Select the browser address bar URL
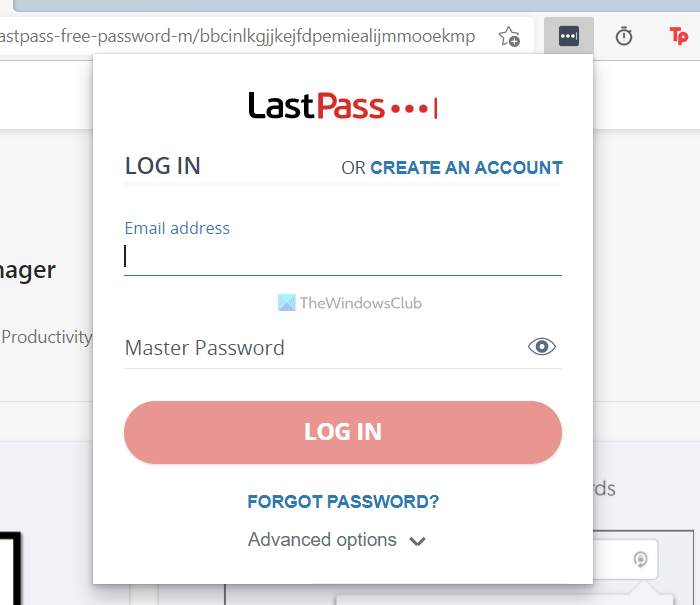Screen dimensions: 700x605 [240, 37]
